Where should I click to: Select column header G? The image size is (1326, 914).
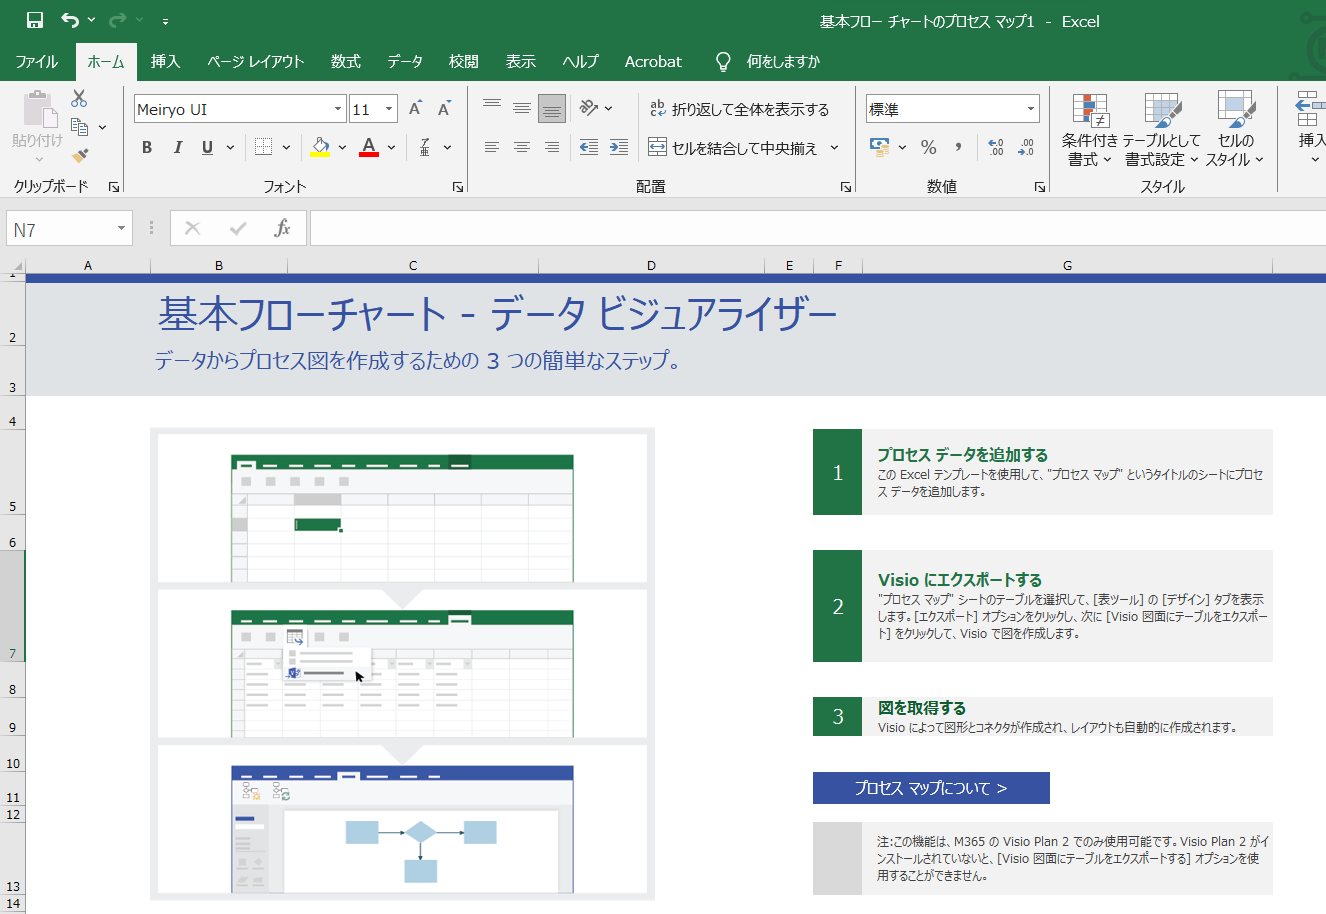[x=1067, y=265]
